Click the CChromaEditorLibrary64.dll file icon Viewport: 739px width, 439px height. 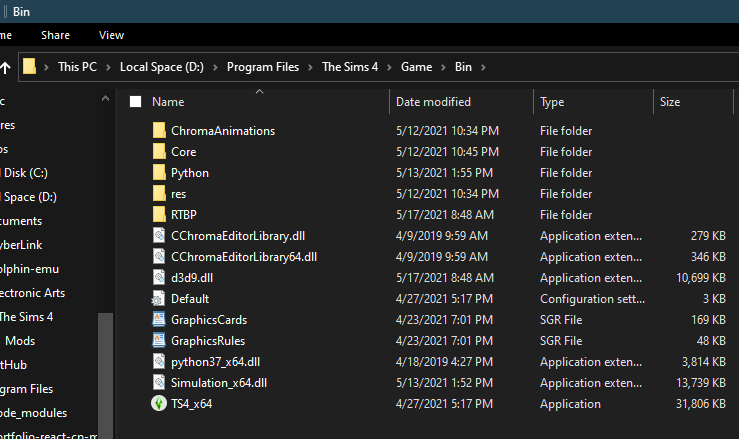point(159,257)
